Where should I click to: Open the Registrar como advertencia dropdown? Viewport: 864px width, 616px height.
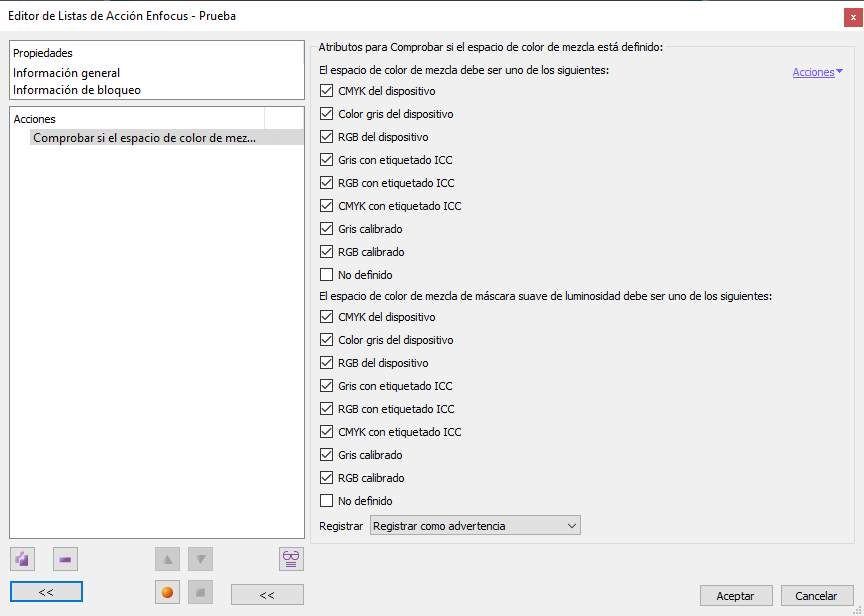coord(476,526)
